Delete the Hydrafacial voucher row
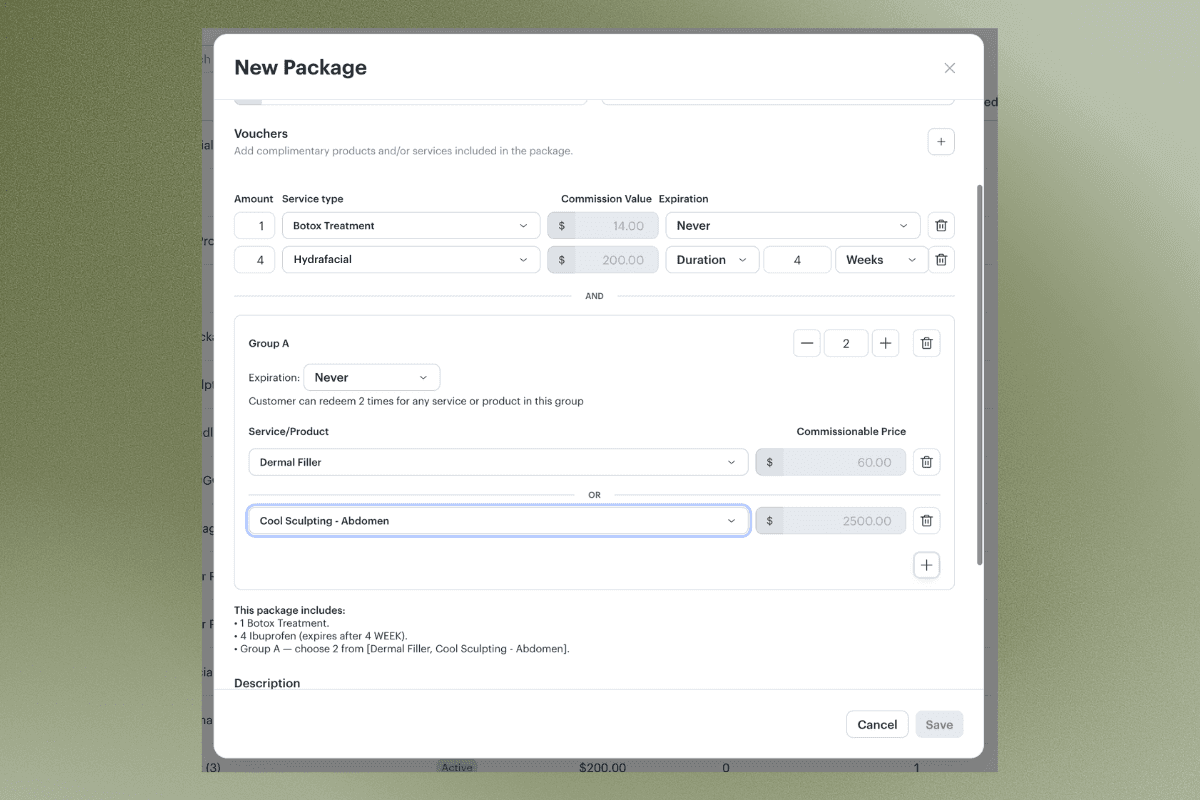This screenshot has width=1200, height=800. pos(941,260)
